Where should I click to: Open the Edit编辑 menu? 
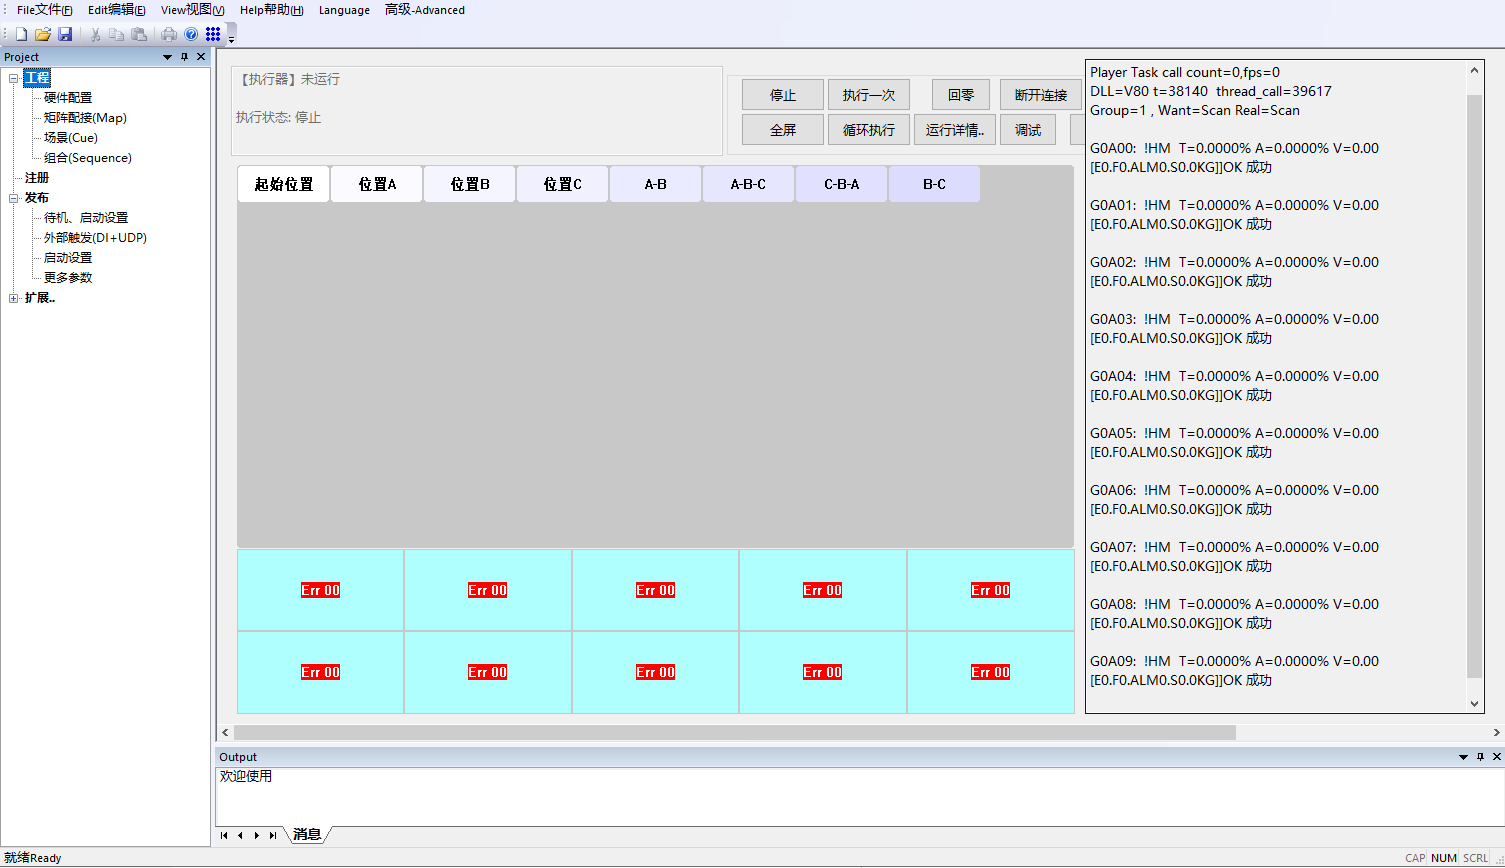pos(116,10)
